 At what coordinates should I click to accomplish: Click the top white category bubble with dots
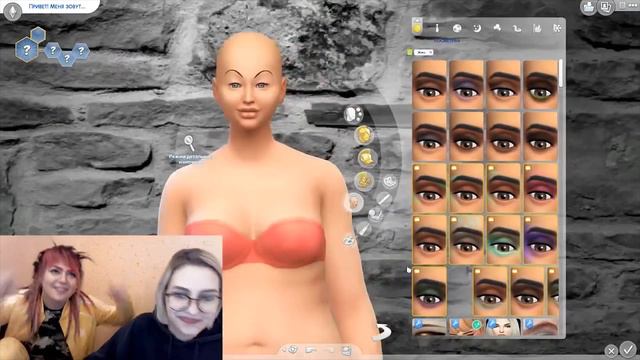(x=353, y=115)
